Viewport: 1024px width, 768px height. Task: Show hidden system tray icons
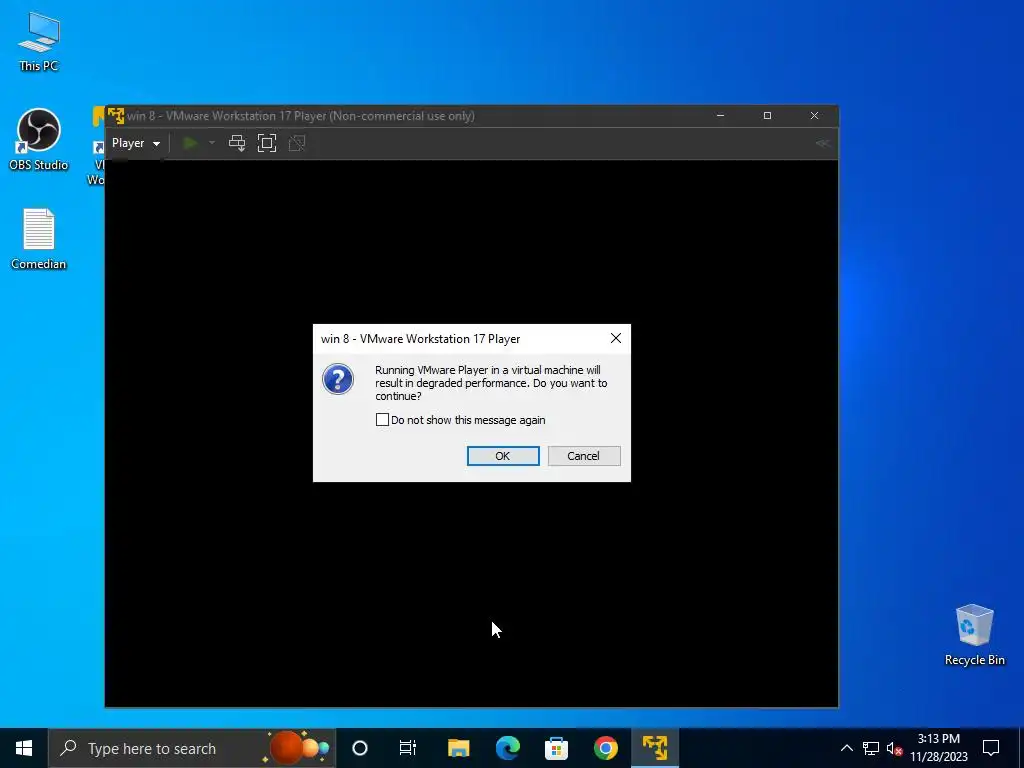[x=846, y=748]
